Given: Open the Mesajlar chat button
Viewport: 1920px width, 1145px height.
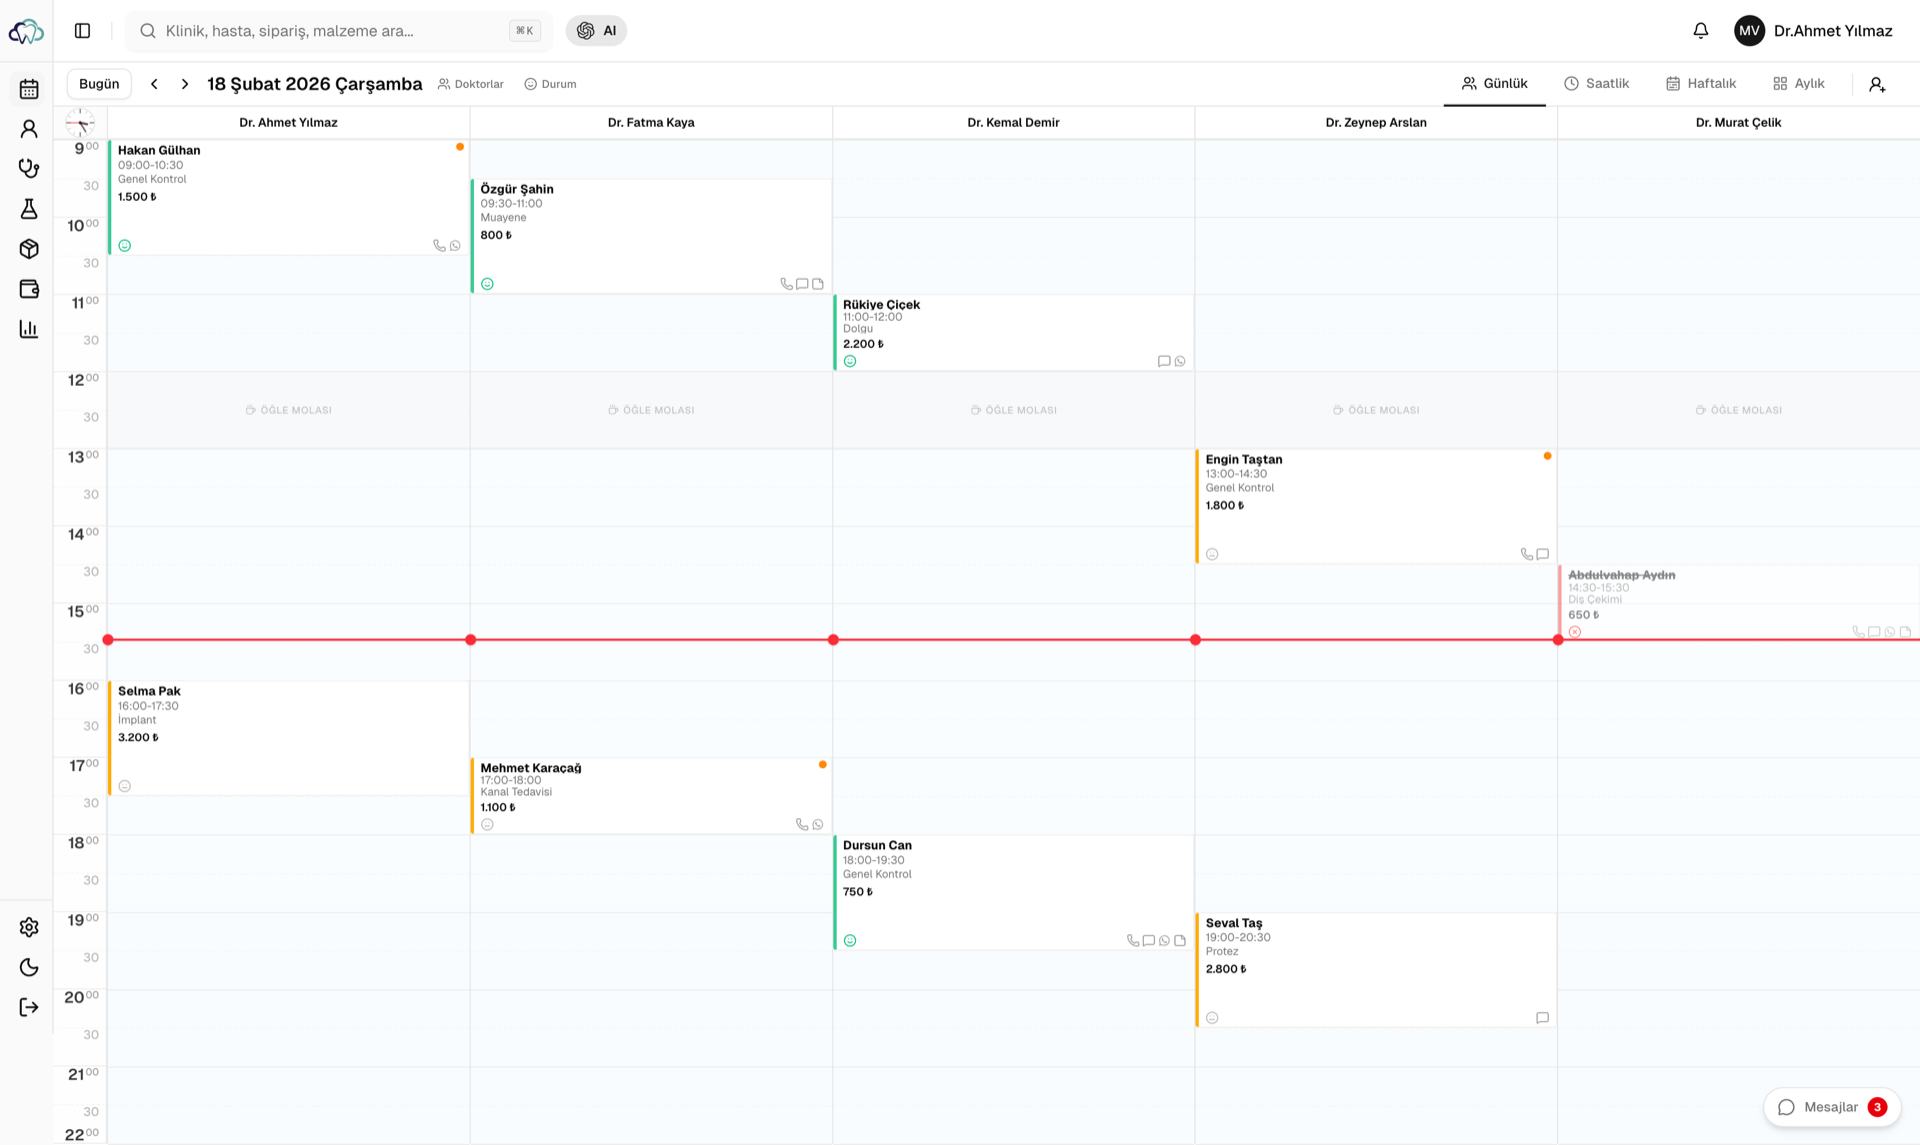Looking at the screenshot, I should [x=1832, y=1107].
